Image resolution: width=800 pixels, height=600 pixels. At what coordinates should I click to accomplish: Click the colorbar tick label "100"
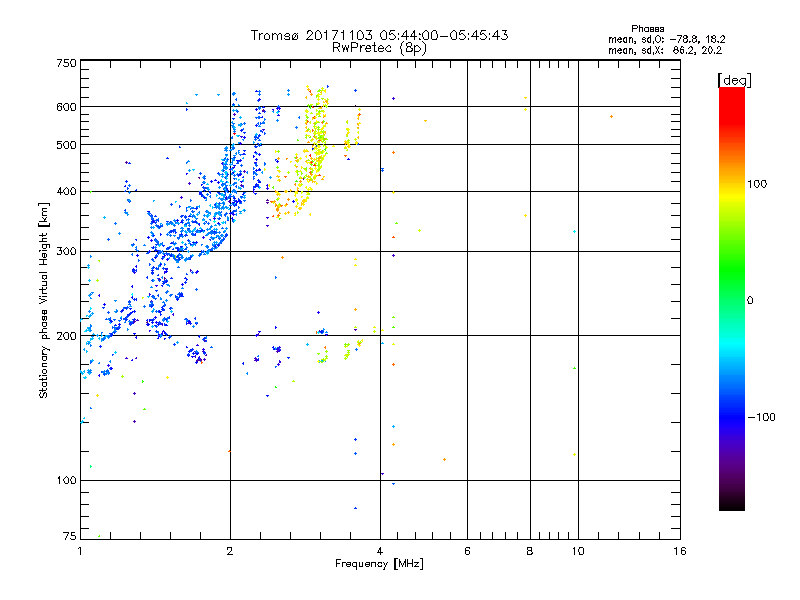(x=757, y=184)
